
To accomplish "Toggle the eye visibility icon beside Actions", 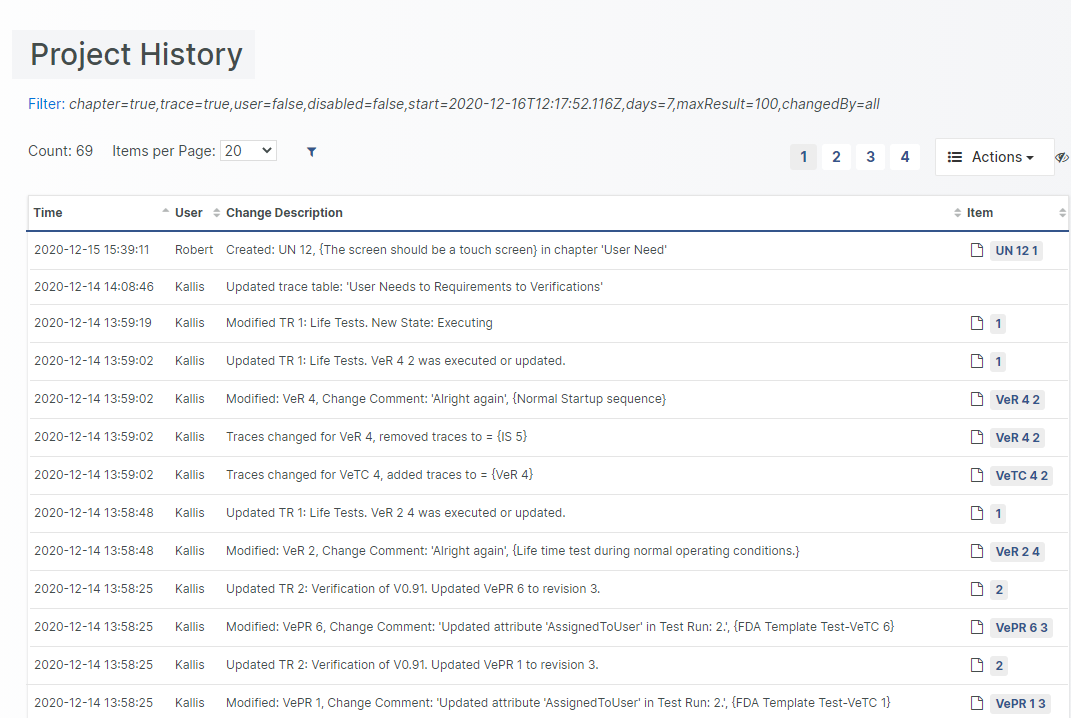I will pos(1062,157).
